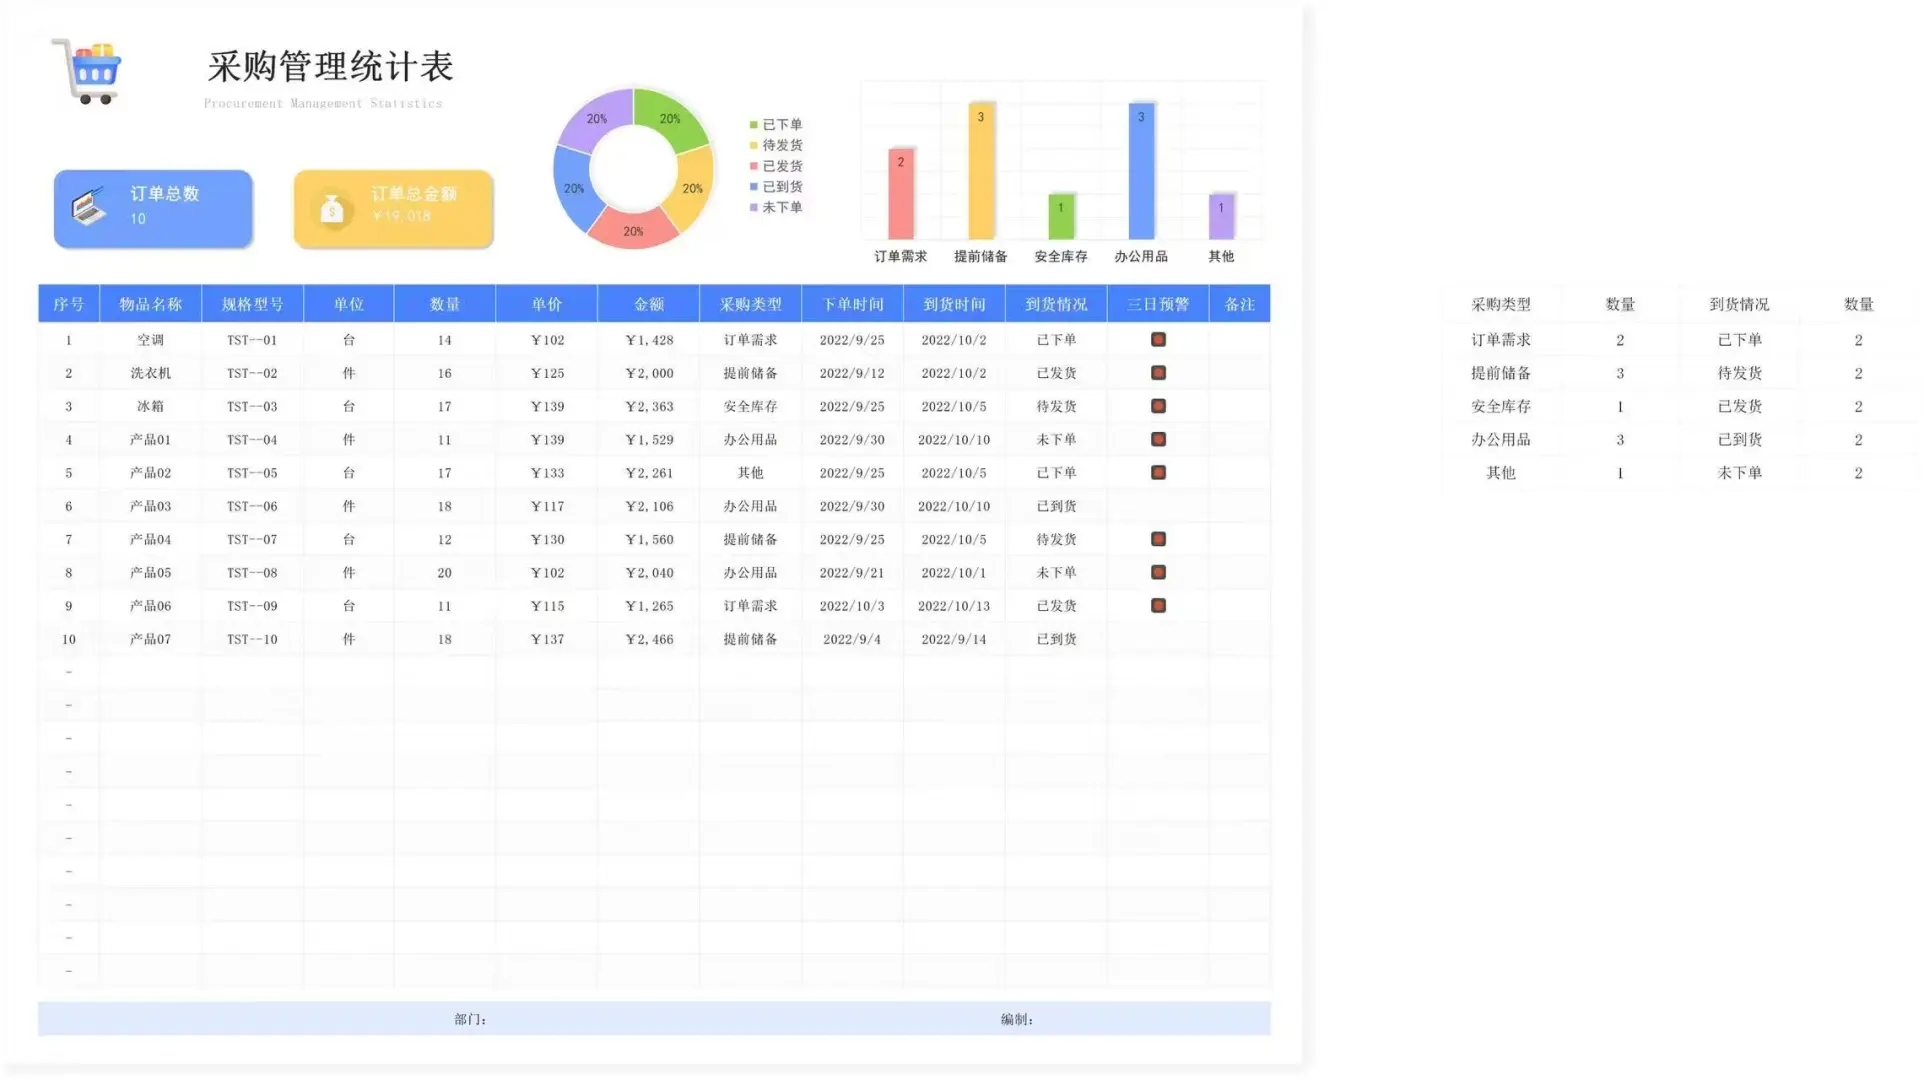Click the 到货时间 column header

(x=955, y=304)
